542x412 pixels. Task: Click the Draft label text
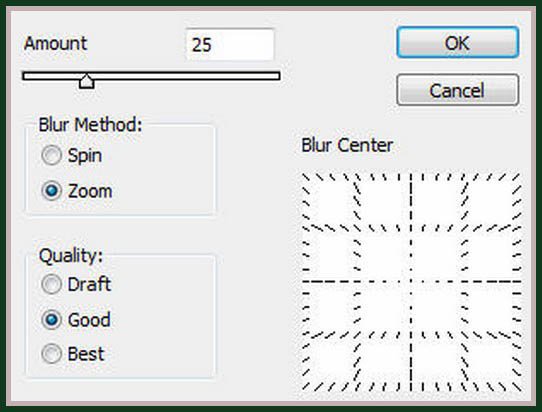(x=89, y=284)
